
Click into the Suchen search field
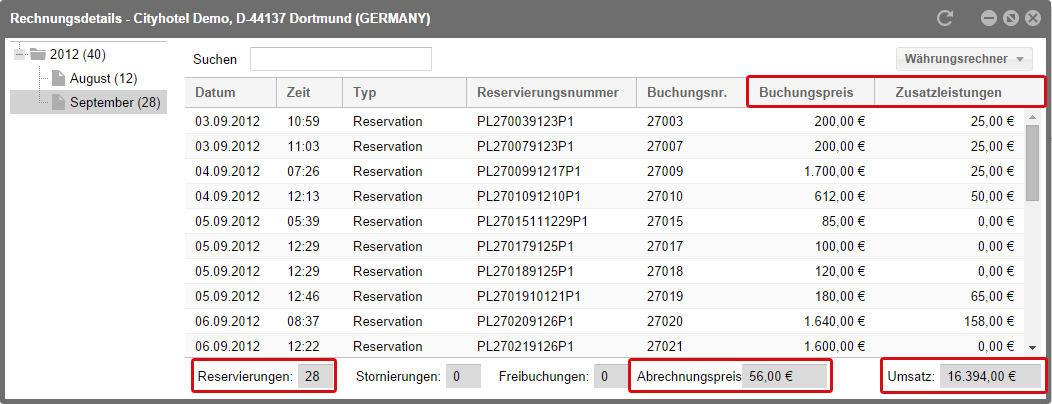click(341, 59)
